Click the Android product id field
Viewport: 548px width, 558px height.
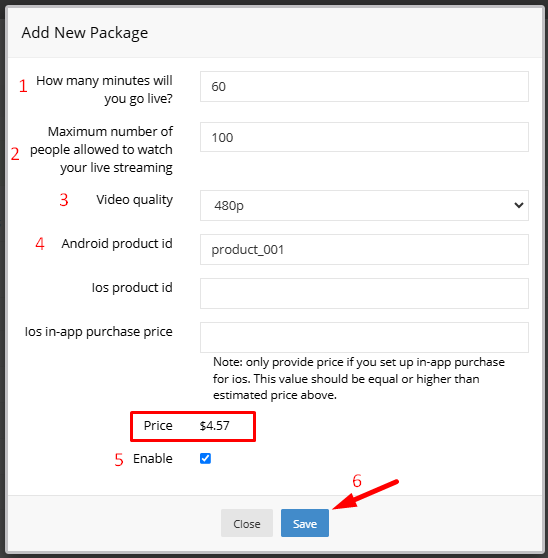click(364, 249)
